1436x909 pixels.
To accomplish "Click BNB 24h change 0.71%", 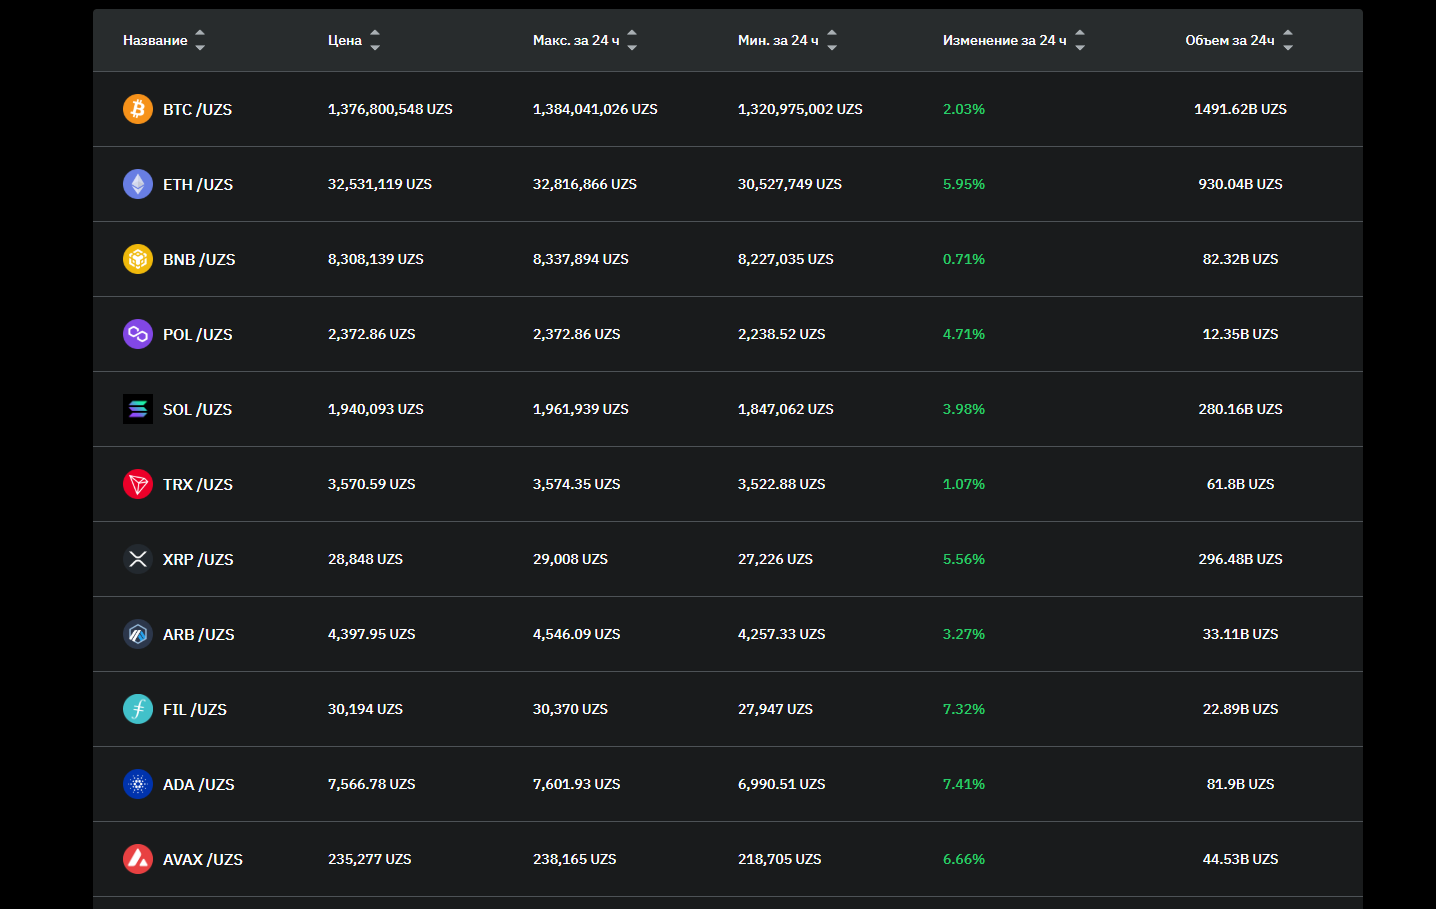I will click(x=964, y=259).
